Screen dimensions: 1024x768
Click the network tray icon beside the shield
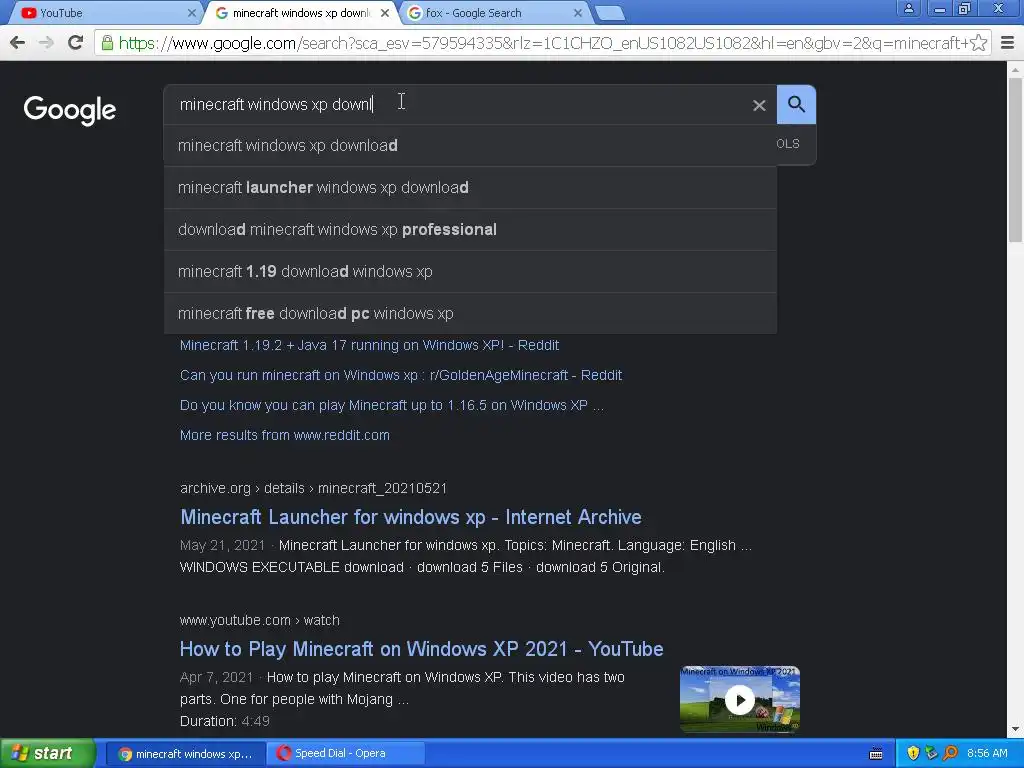click(x=932, y=753)
